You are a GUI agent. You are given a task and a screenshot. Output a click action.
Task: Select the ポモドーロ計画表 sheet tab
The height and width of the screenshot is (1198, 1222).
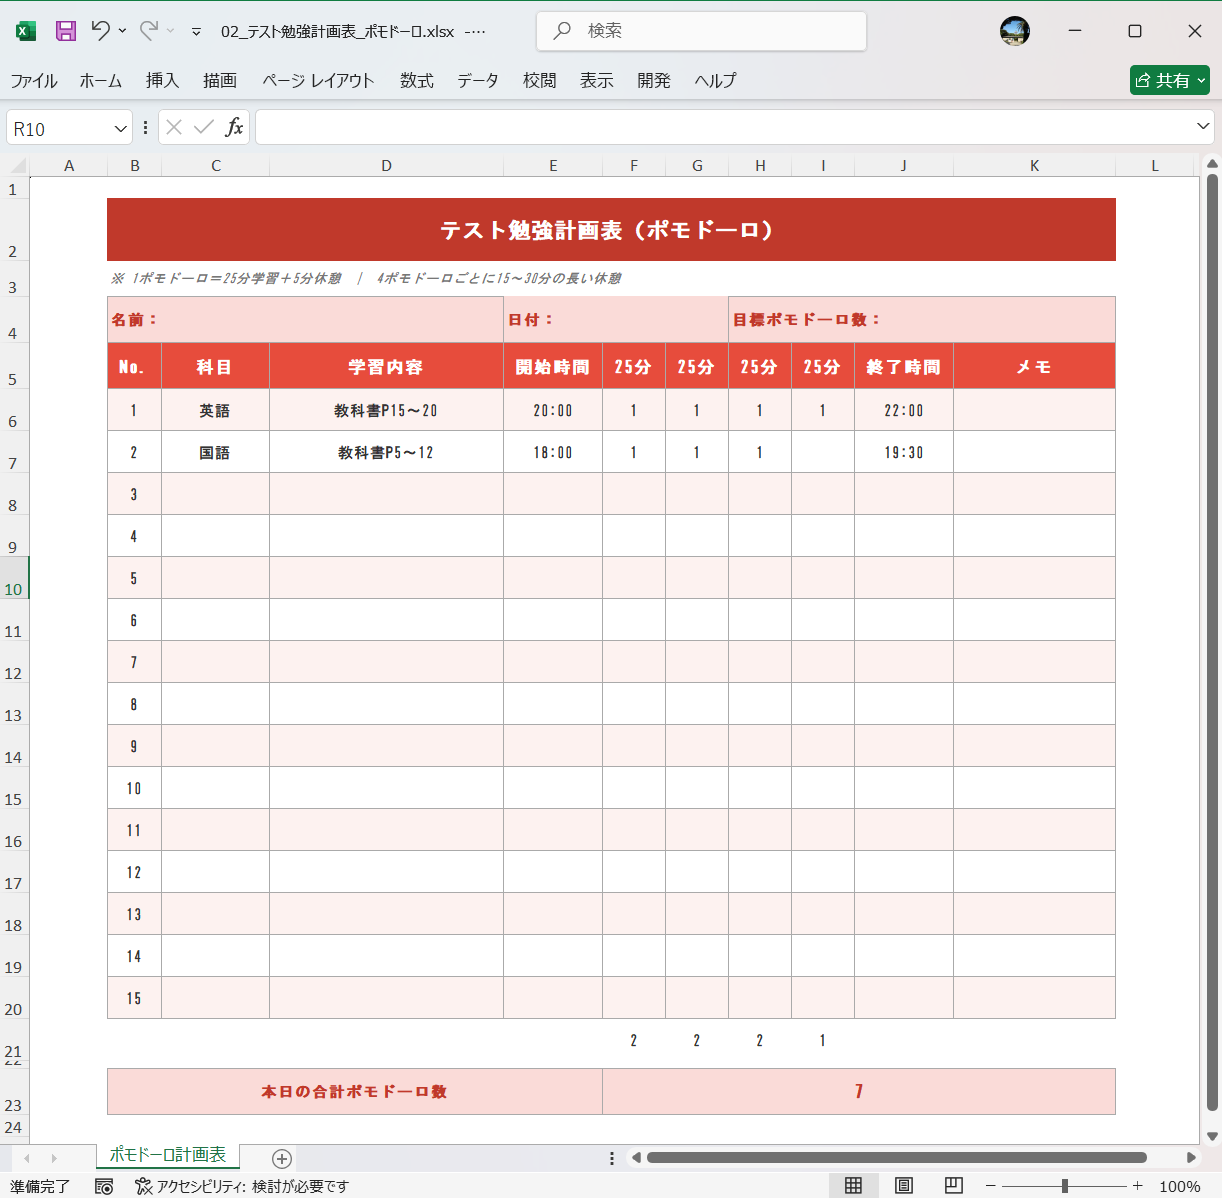[168, 1155]
